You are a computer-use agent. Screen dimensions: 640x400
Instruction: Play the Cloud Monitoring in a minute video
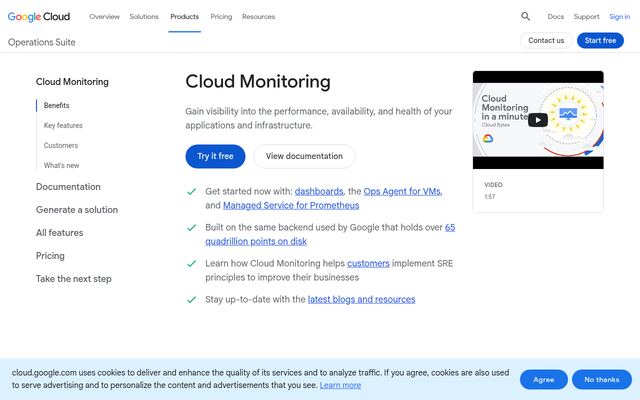coord(538,120)
